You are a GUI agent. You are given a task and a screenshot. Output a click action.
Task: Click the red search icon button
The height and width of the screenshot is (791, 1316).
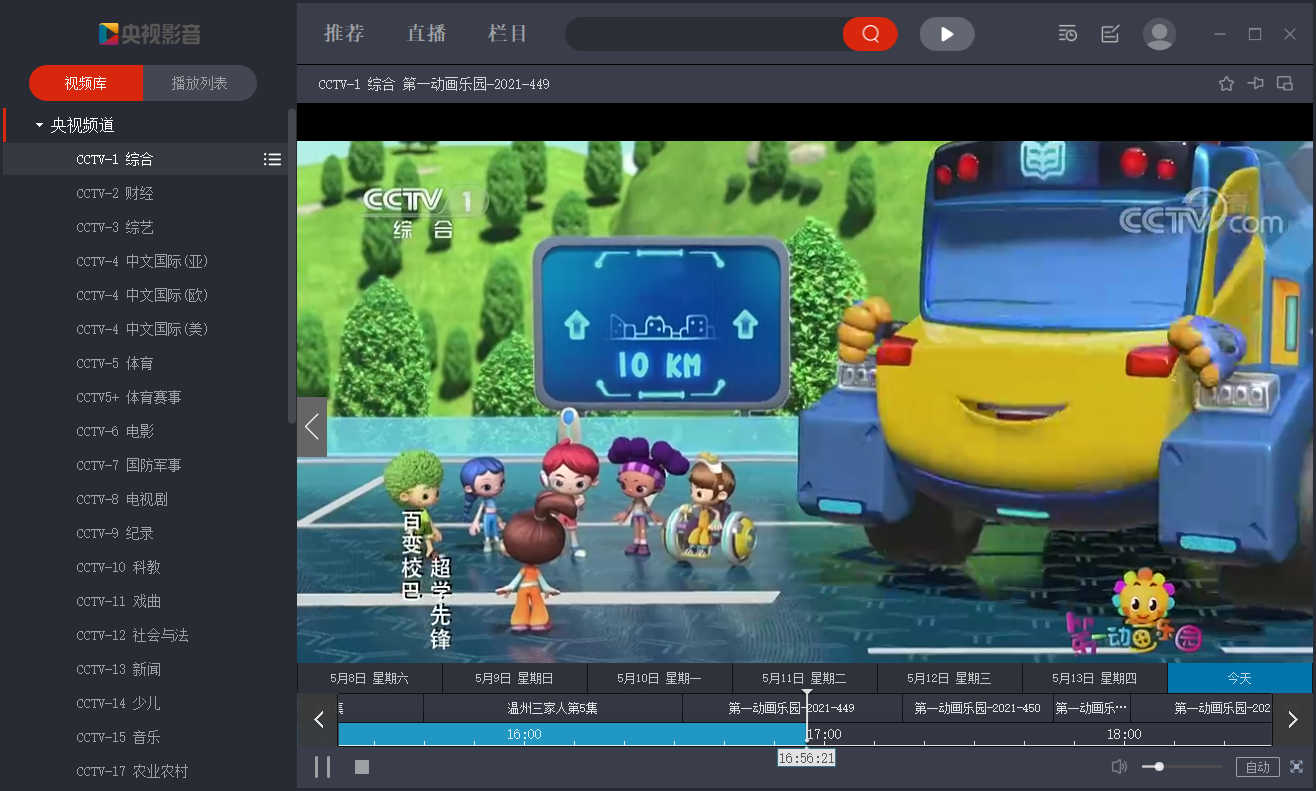click(870, 34)
